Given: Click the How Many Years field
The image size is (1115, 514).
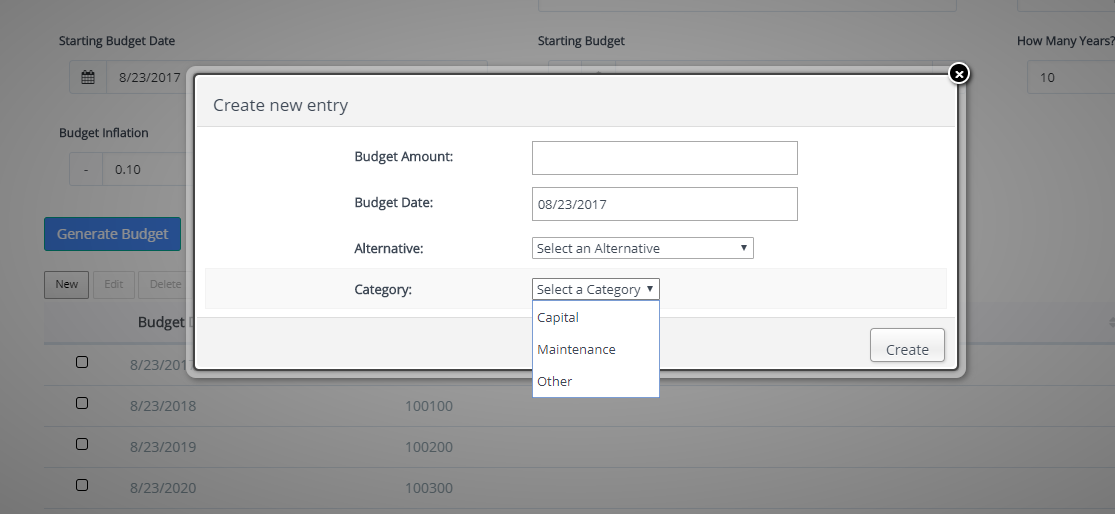Looking at the screenshot, I should tap(1070, 77).
